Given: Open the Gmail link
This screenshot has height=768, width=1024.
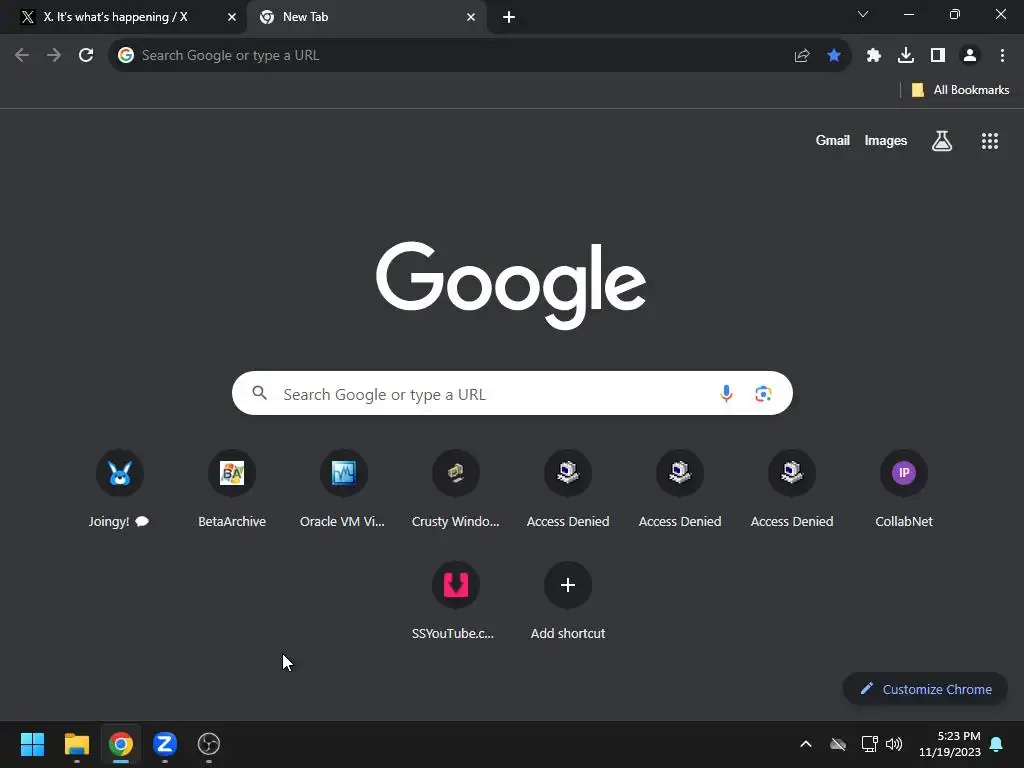Looking at the screenshot, I should [833, 140].
